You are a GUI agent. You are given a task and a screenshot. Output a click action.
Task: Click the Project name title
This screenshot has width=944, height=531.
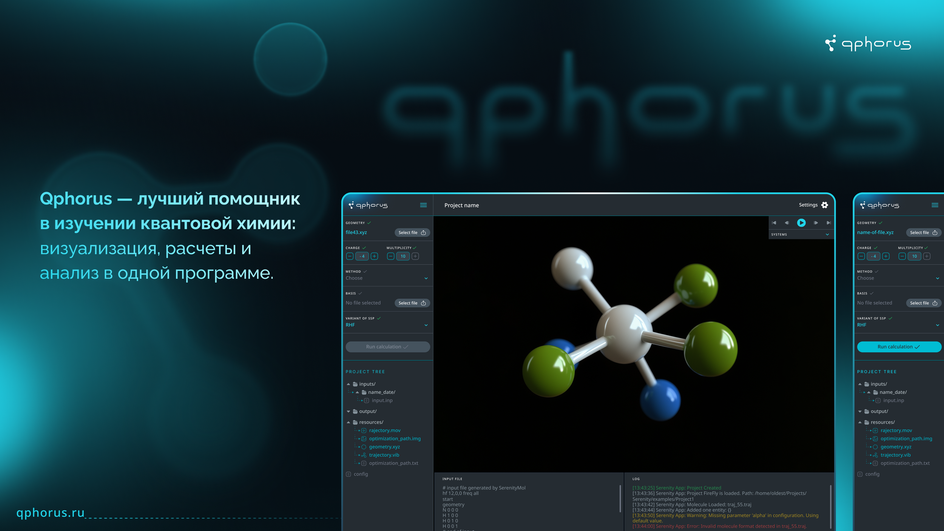click(462, 205)
